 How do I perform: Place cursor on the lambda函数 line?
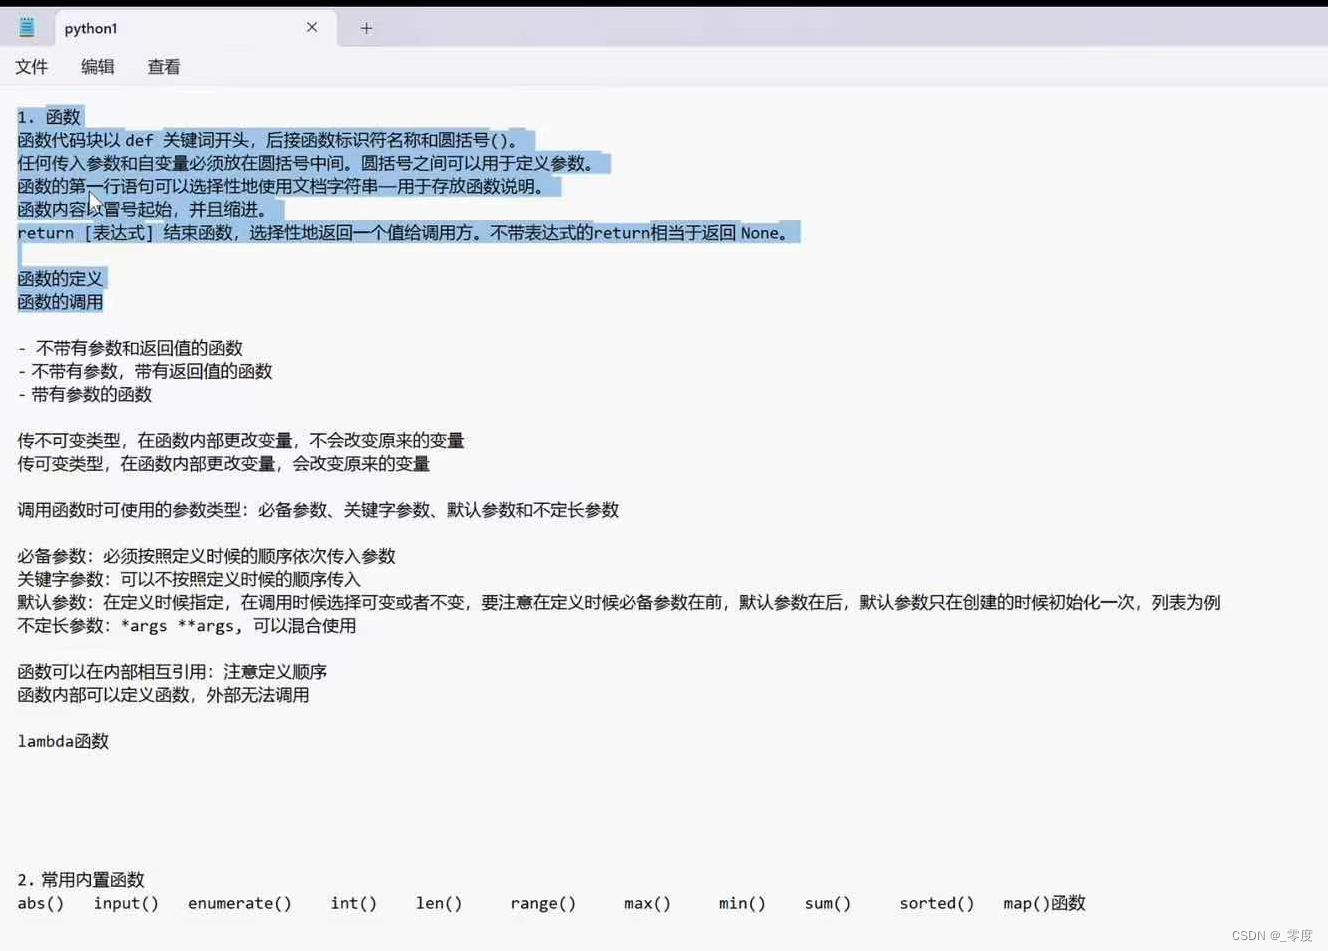click(x=62, y=741)
